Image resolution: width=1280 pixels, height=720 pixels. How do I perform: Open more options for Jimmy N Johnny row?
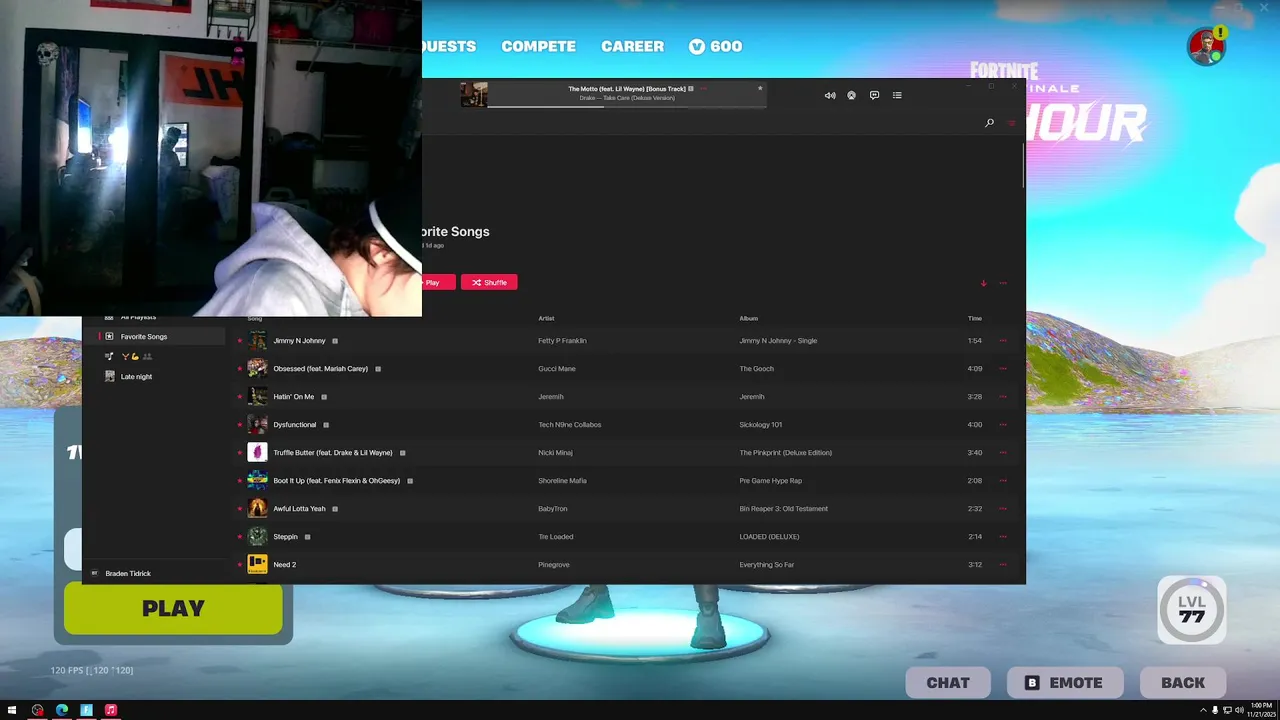tap(1003, 341)
